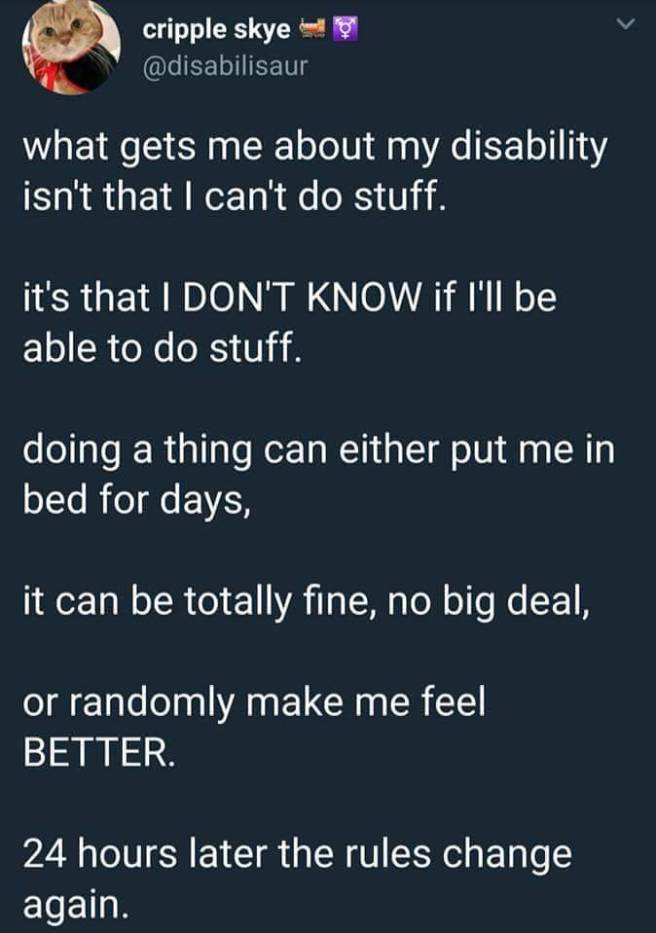Click the line "or randomly make me feel"
Image resolution: width=656 pixels, height=933 pixels.
pos(253,705)
